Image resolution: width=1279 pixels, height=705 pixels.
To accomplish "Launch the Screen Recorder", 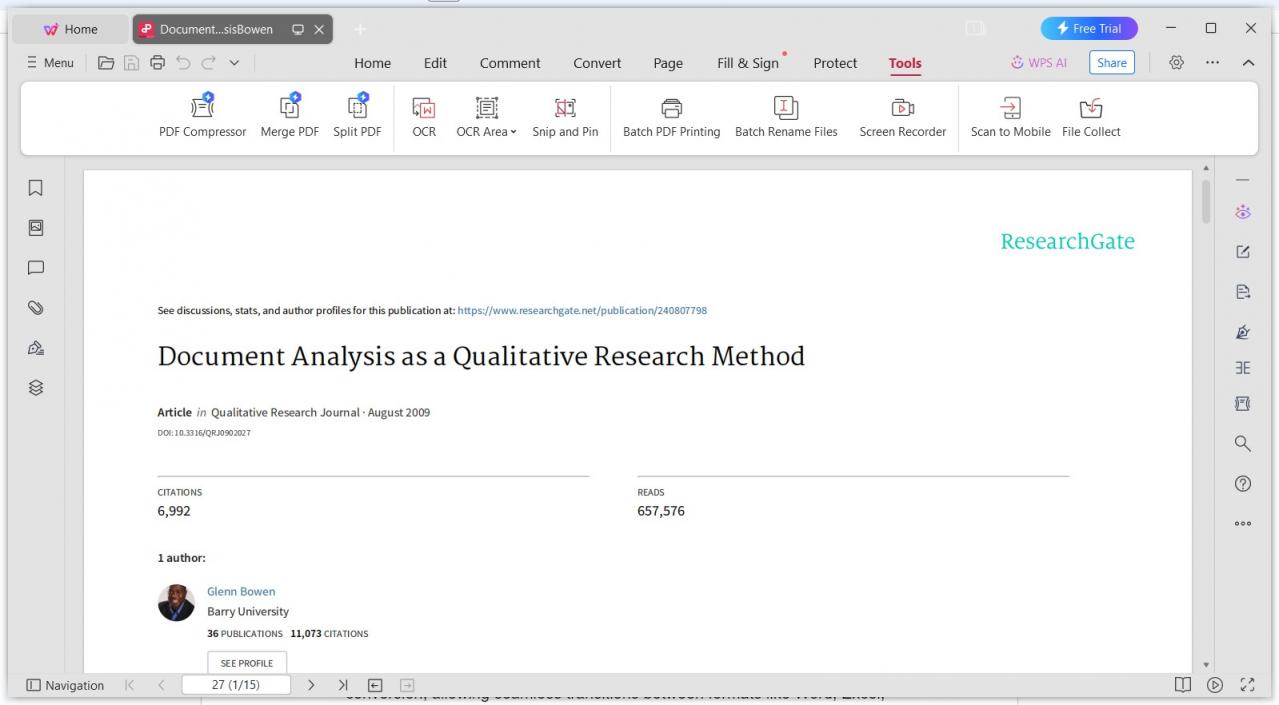I will click(x=902, y=116).
